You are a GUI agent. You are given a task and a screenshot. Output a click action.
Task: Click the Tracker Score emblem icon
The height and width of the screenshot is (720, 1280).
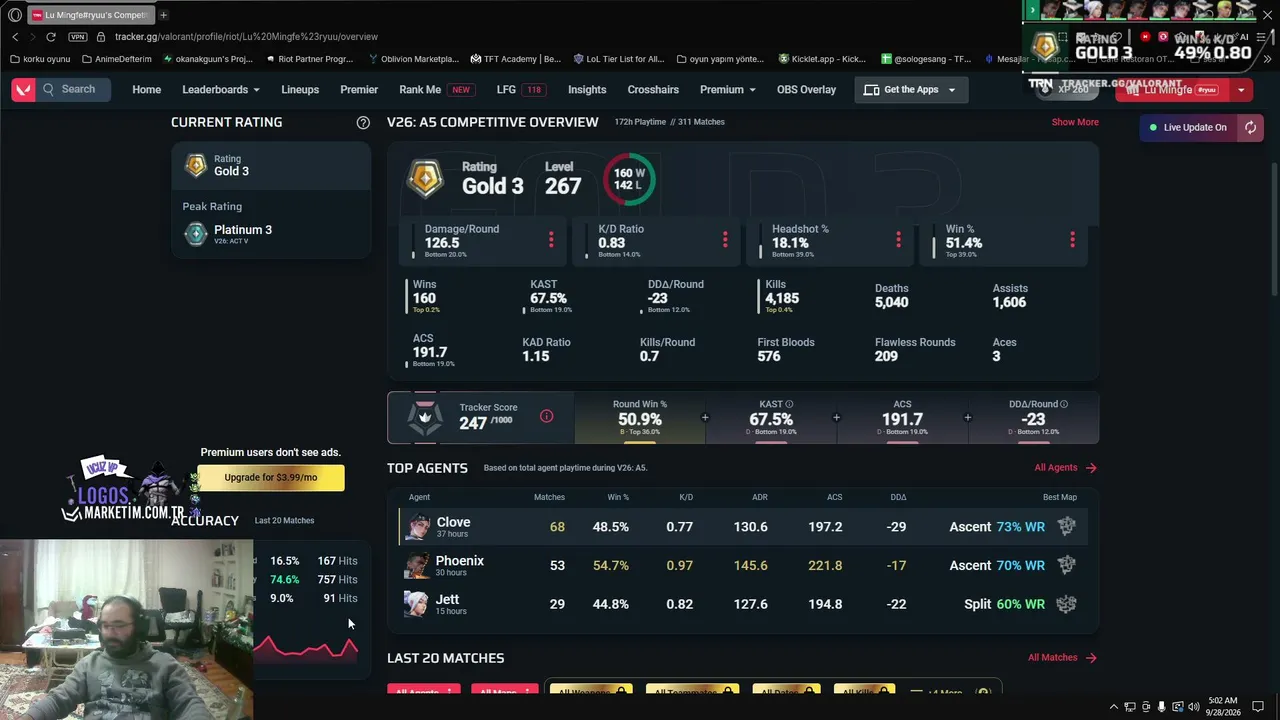coord(425,418)
